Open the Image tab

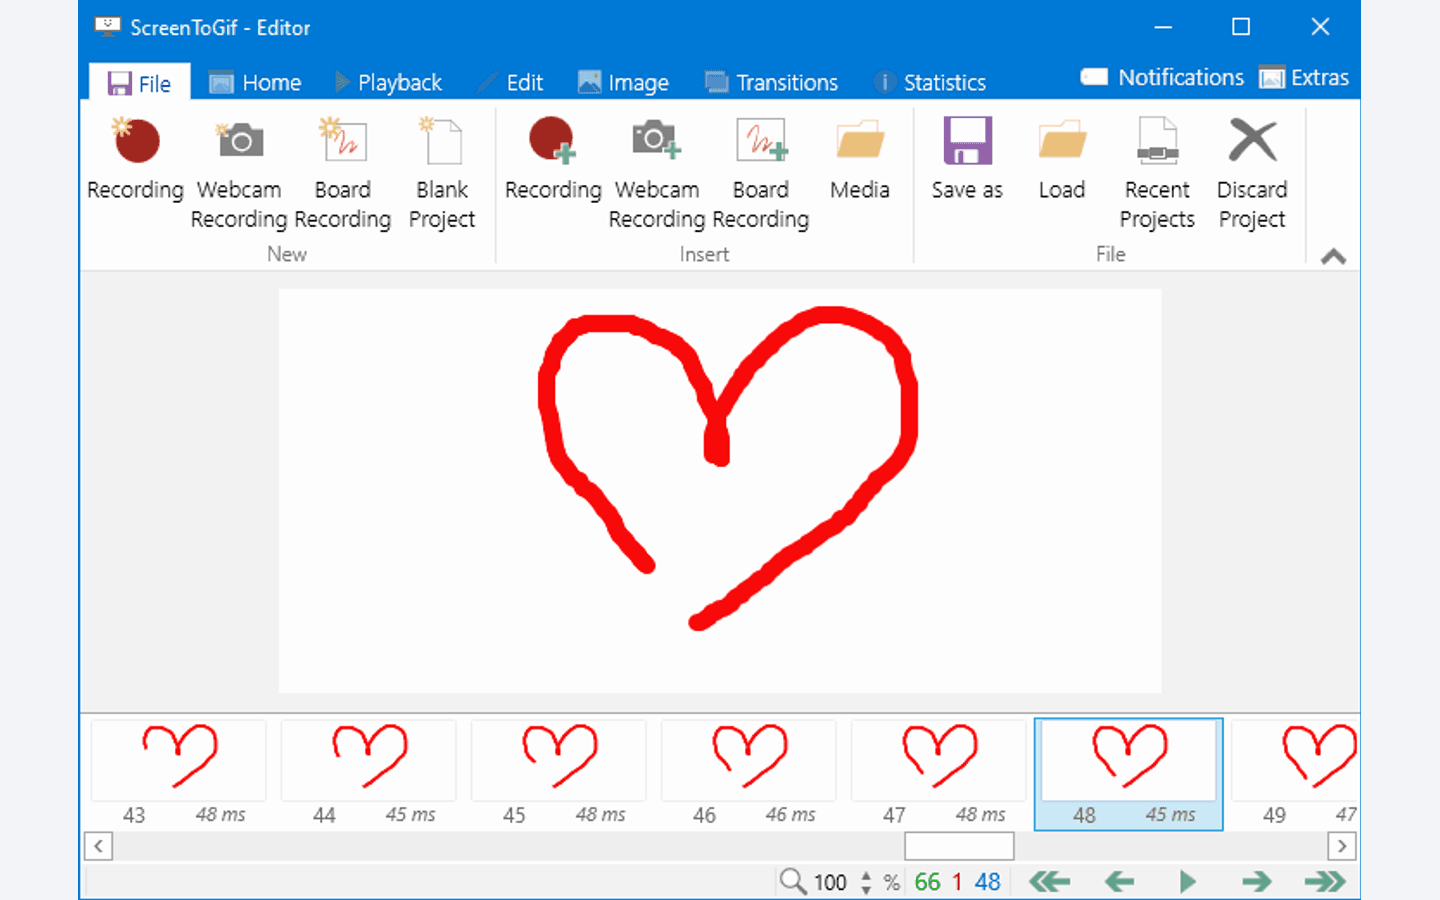pos(624,83)
